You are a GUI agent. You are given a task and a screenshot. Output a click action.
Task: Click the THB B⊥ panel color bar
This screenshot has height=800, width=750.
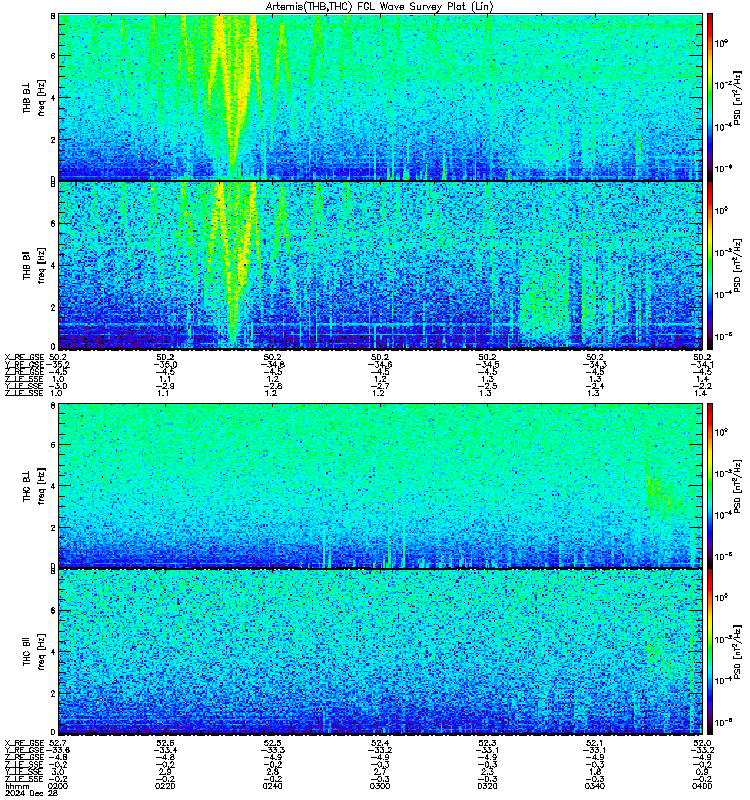(710, 97)
